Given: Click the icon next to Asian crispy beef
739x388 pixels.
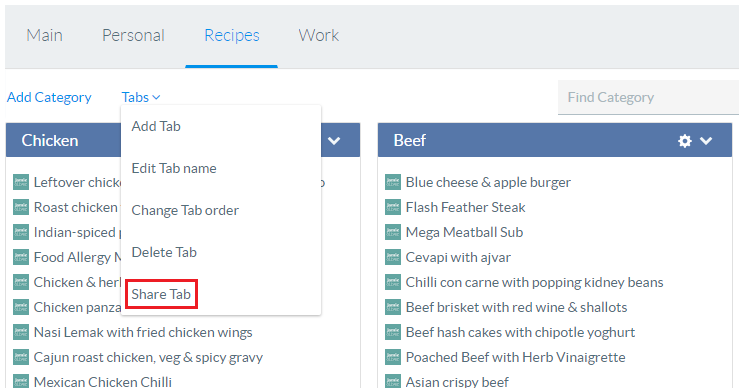Looking at the screenshot, I should [x=393, y=381].
